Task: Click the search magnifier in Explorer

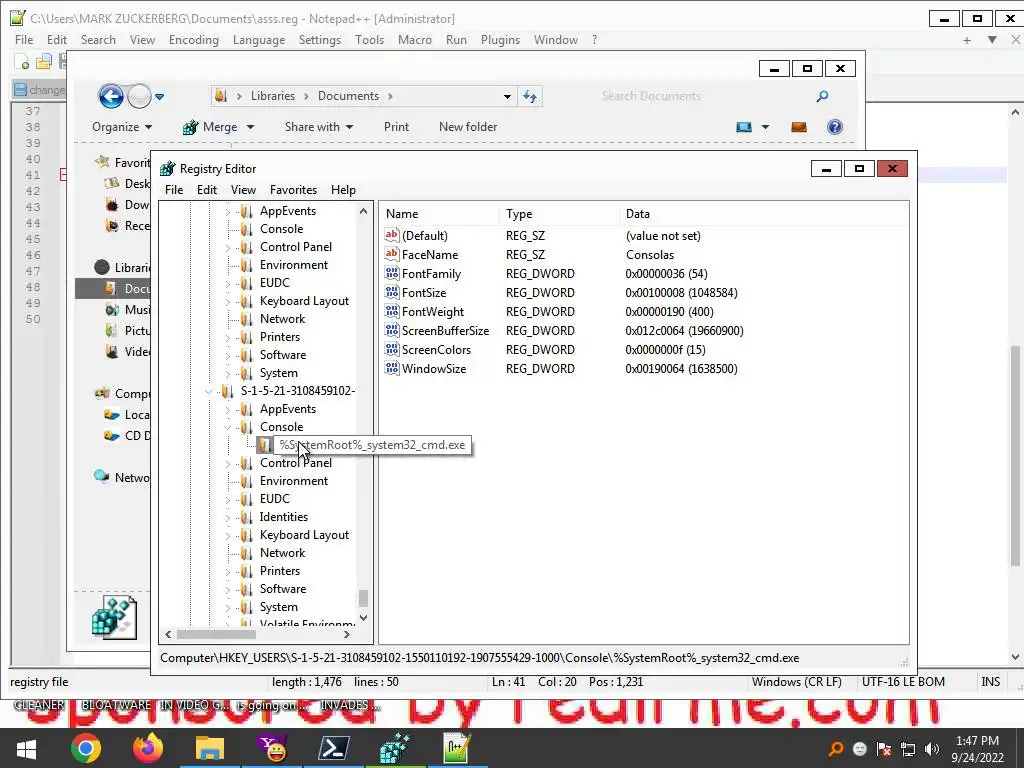Action: tap(822, 96)
